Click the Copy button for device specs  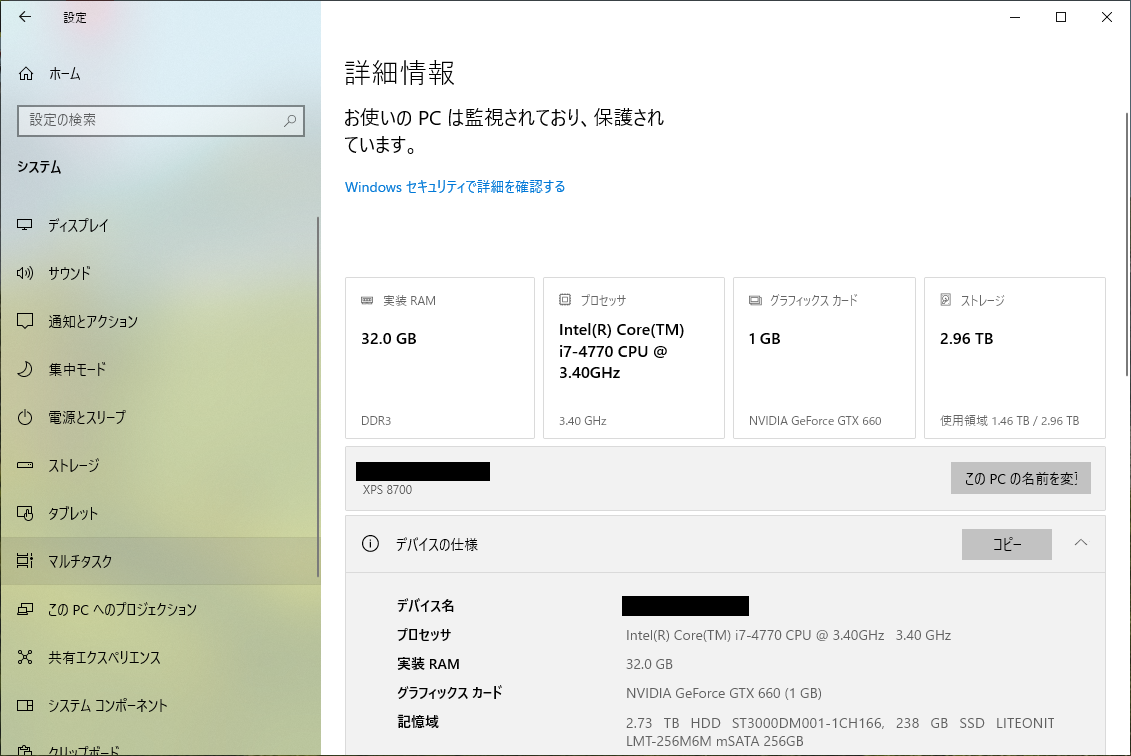coord(1006,545)
